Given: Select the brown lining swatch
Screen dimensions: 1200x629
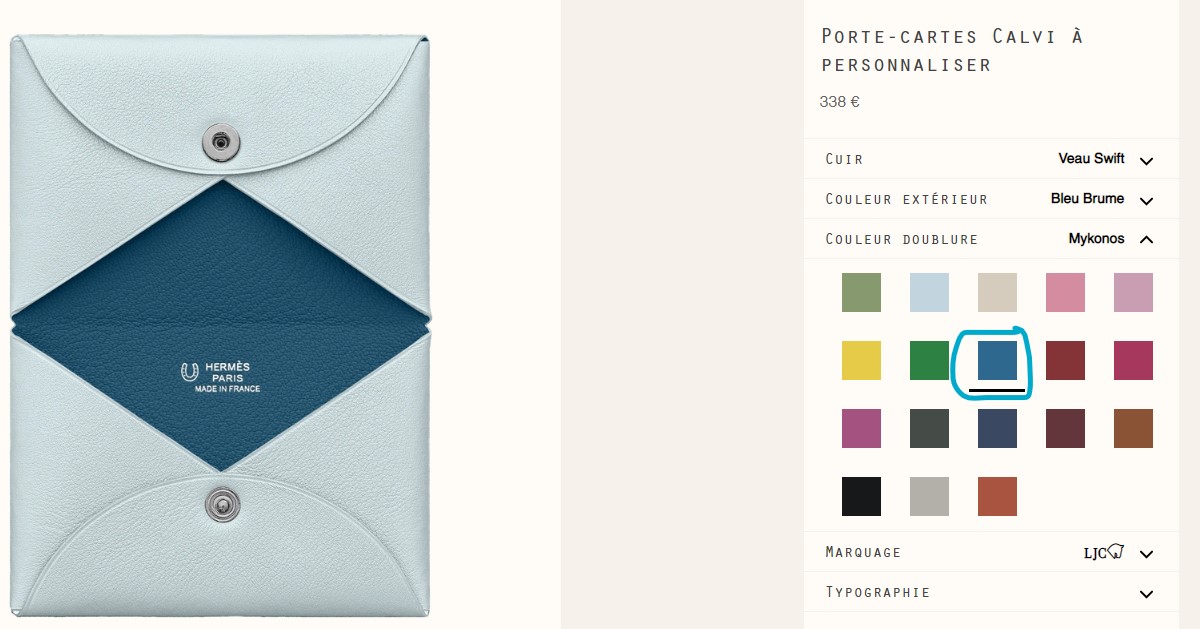Looking at the screenshot, I should coord(1133,428).
